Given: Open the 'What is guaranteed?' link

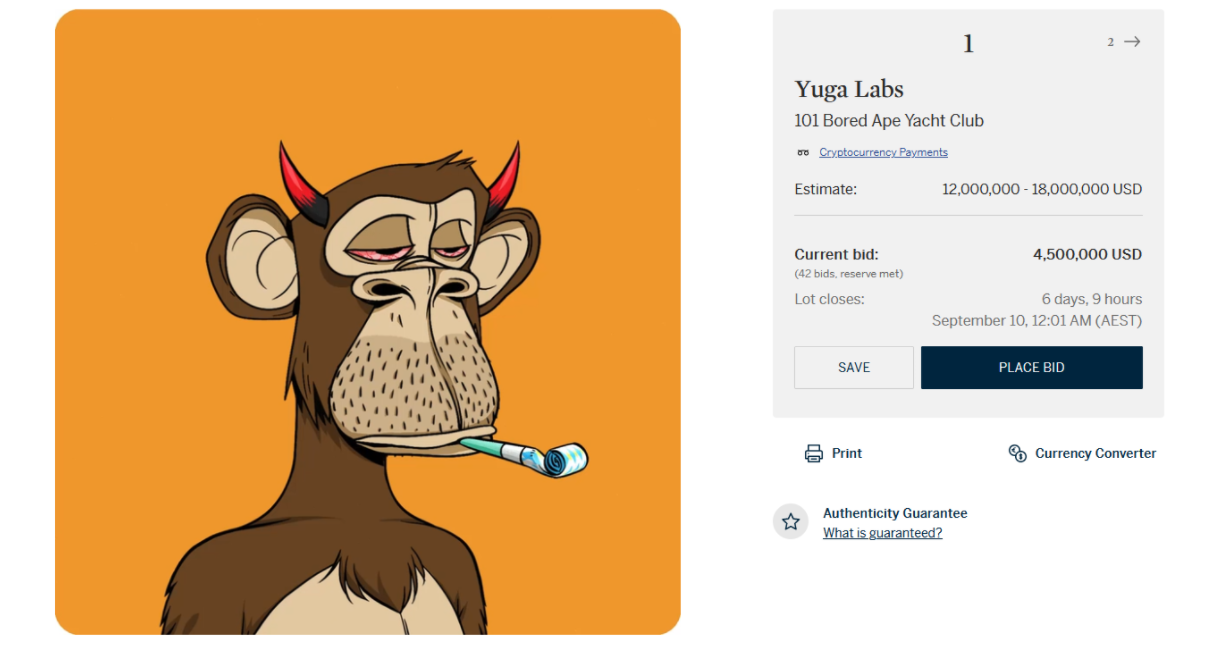Looking at the screenshot, I should coord(882,533).
